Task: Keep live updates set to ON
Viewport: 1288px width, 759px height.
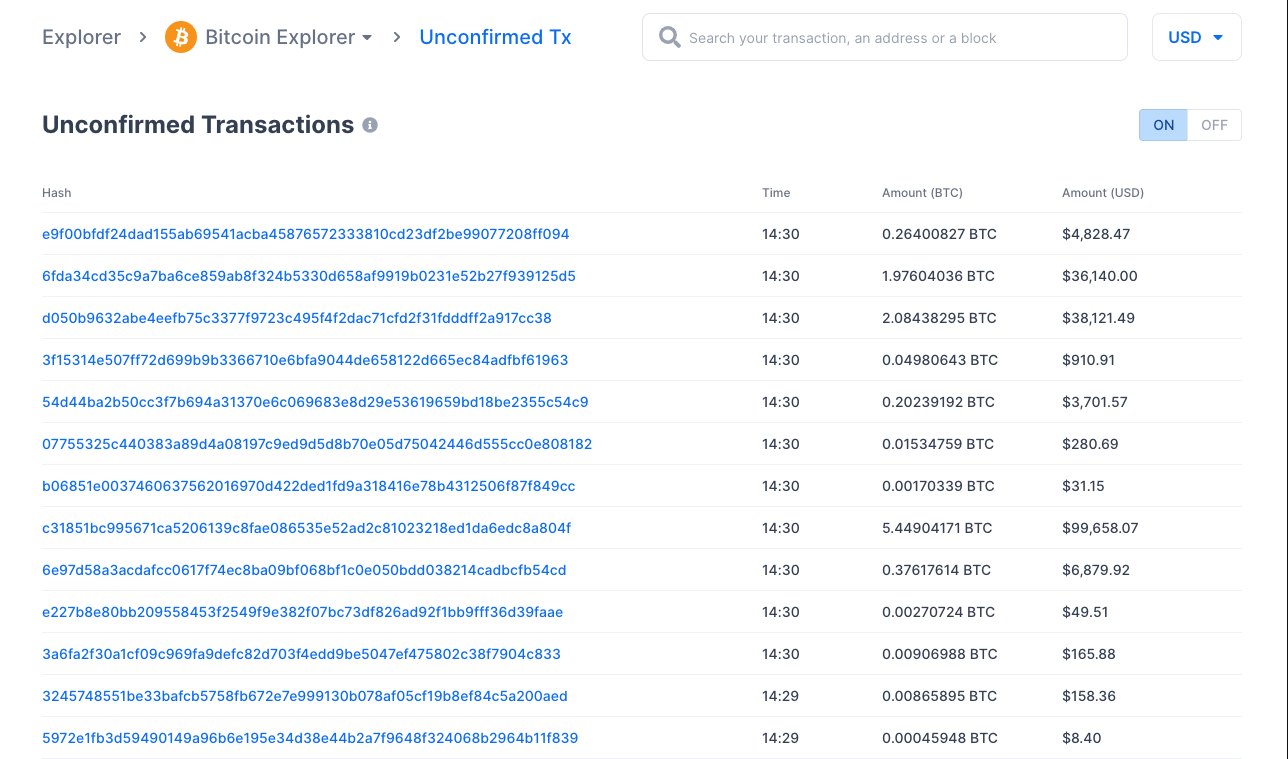Action: 1163,124
